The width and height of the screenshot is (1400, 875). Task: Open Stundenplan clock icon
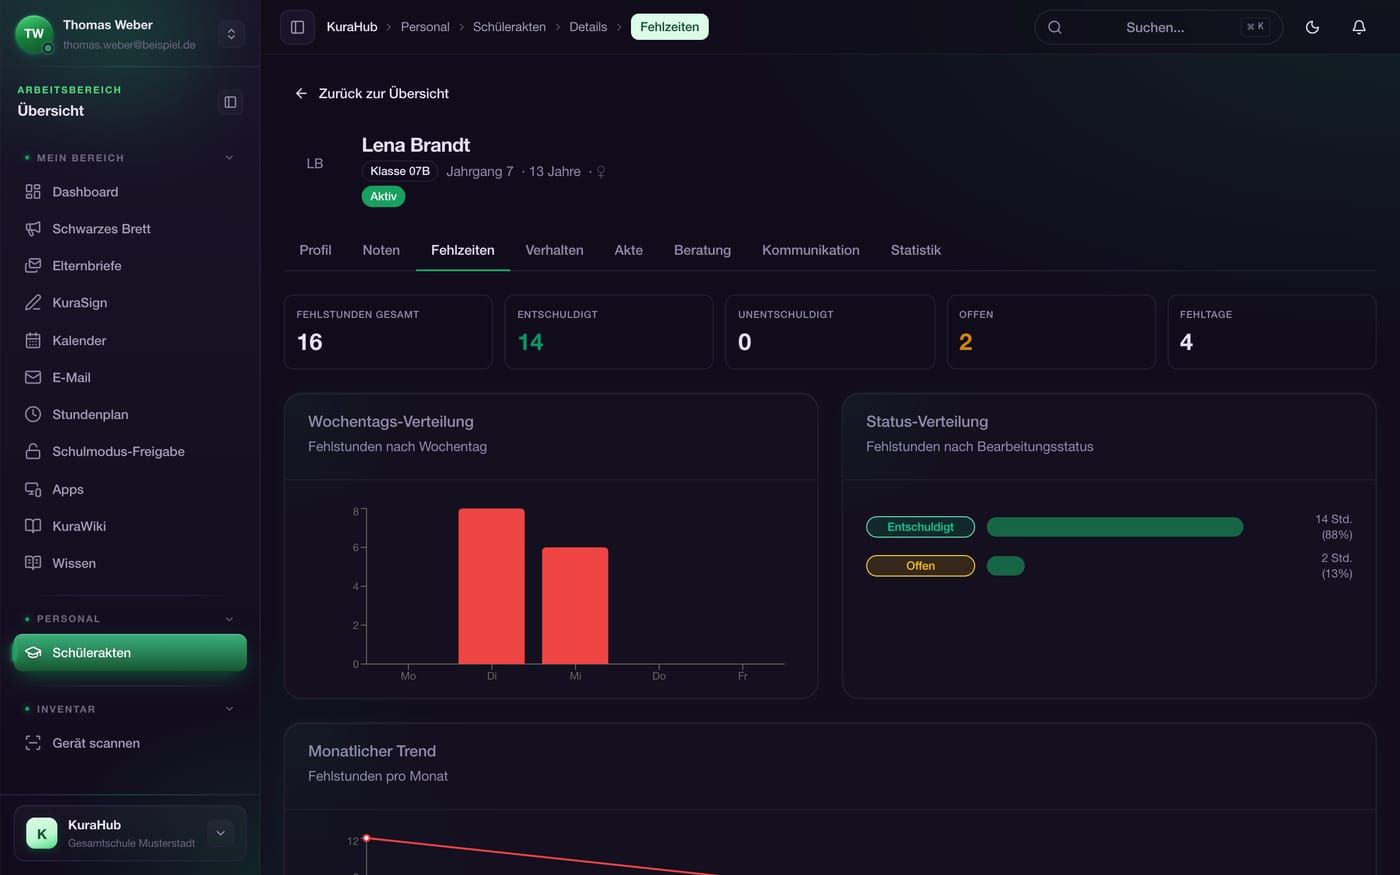(33, 414)
